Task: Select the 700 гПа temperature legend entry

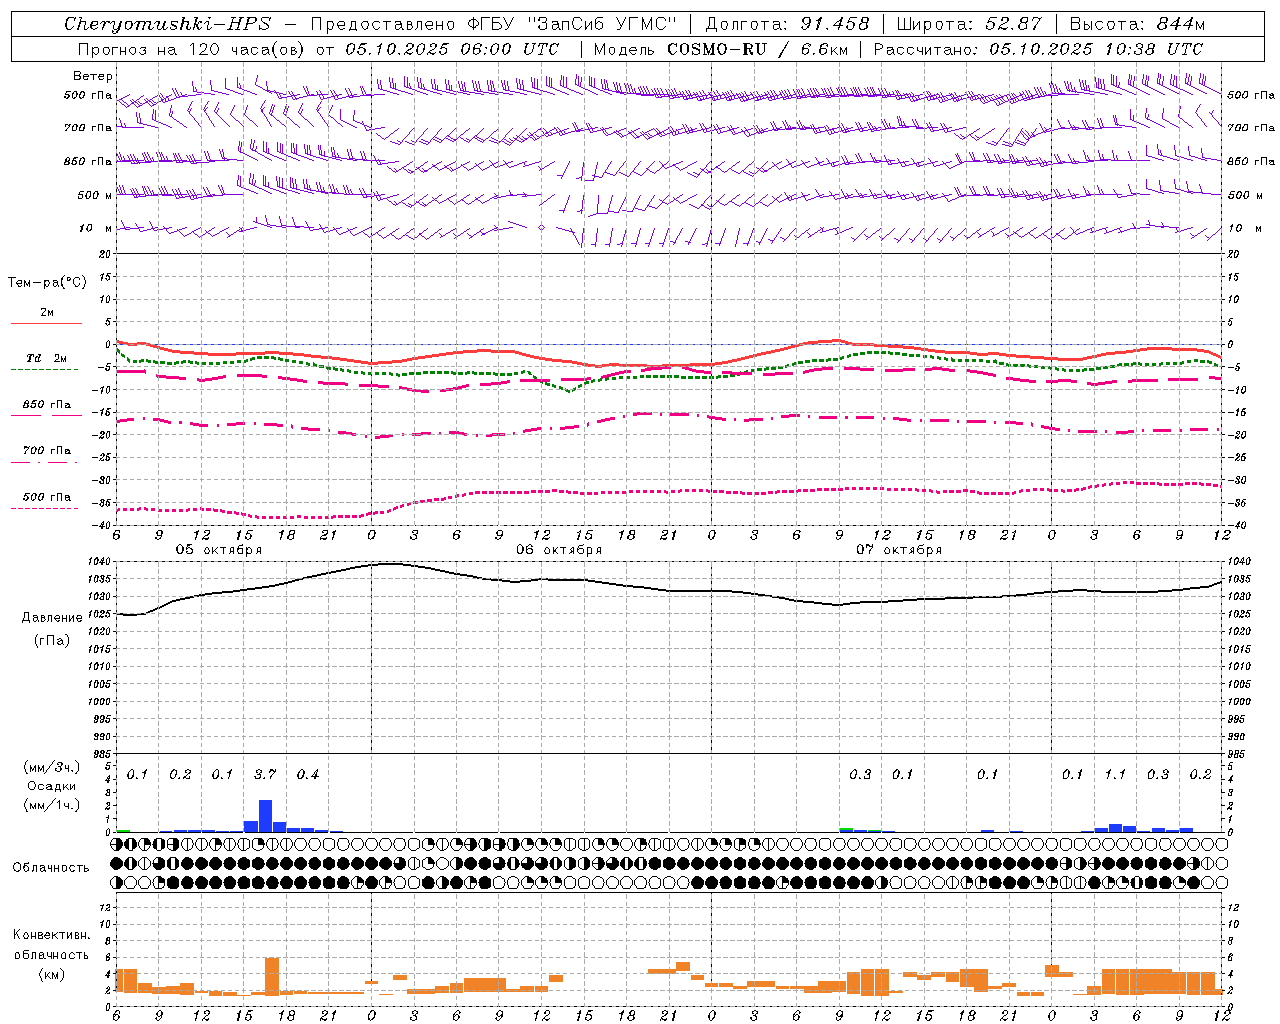Action: [x=47, y=451]
